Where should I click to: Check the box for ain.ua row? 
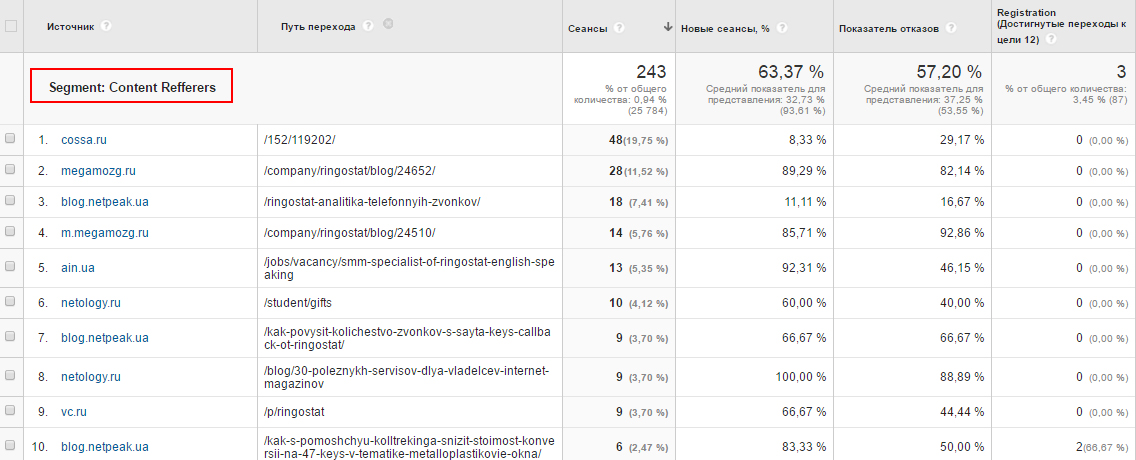[x=10, y=267]
